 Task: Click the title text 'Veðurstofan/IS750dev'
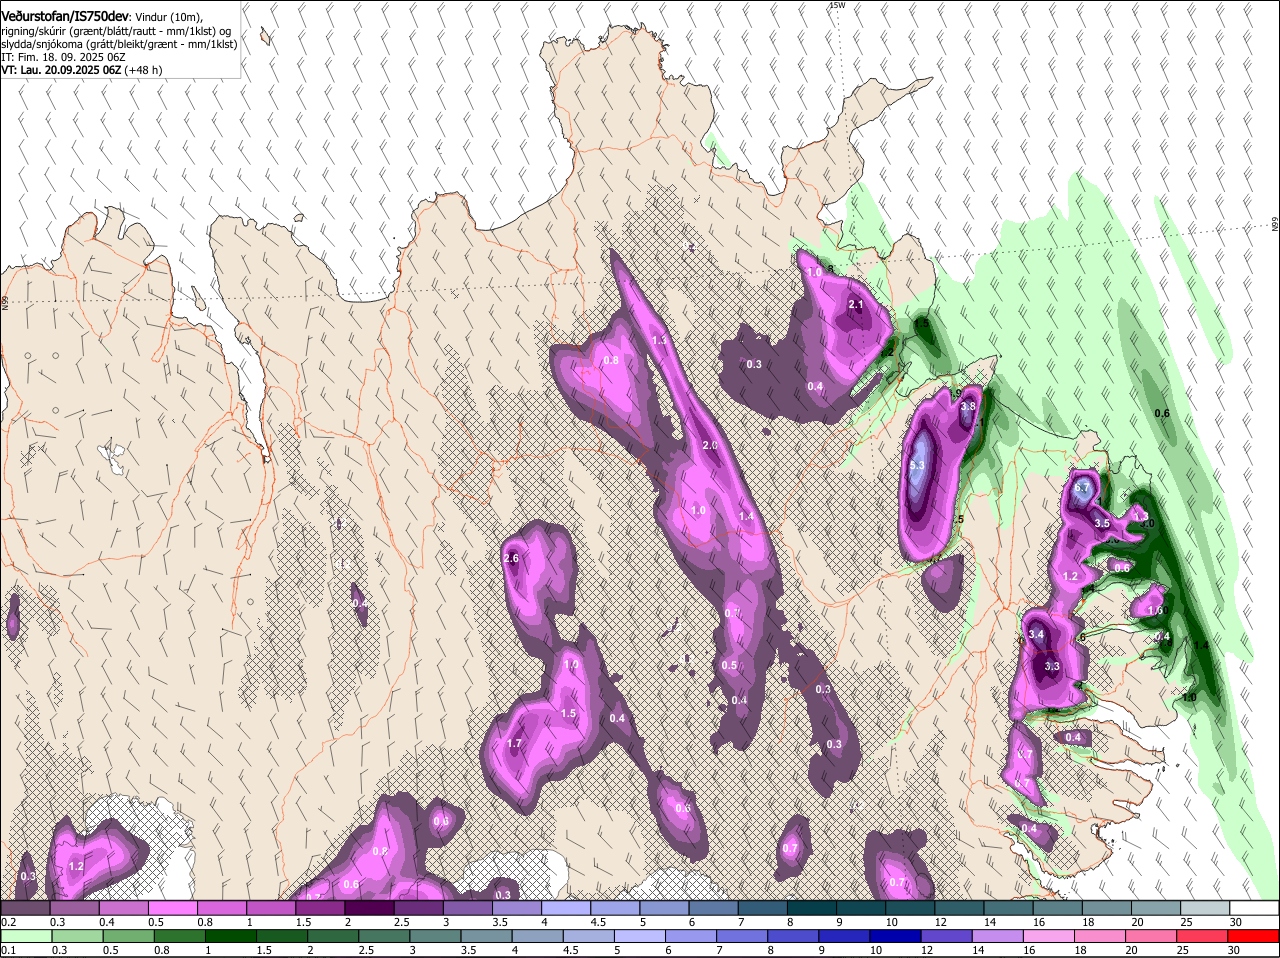[65, 17]
